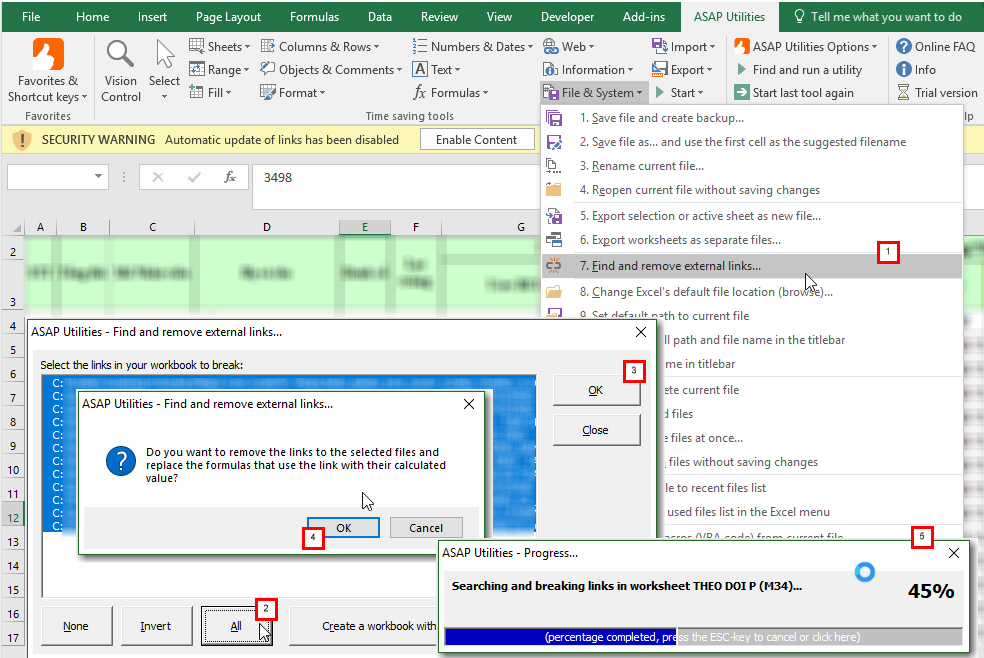Image resolution: width=984 pixels, height=658 pixels.
Task: Choose Save file and create backup
Action: pyautogui.click(x=752, y=118)
